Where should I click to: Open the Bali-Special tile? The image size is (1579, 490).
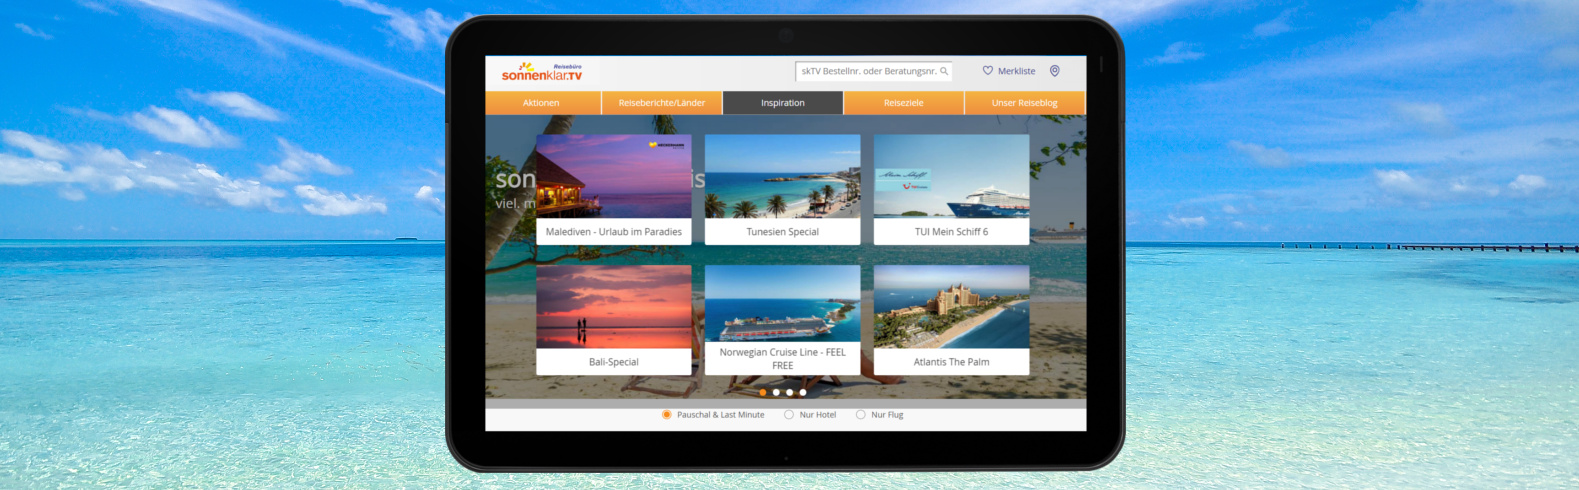click(613, 319)
